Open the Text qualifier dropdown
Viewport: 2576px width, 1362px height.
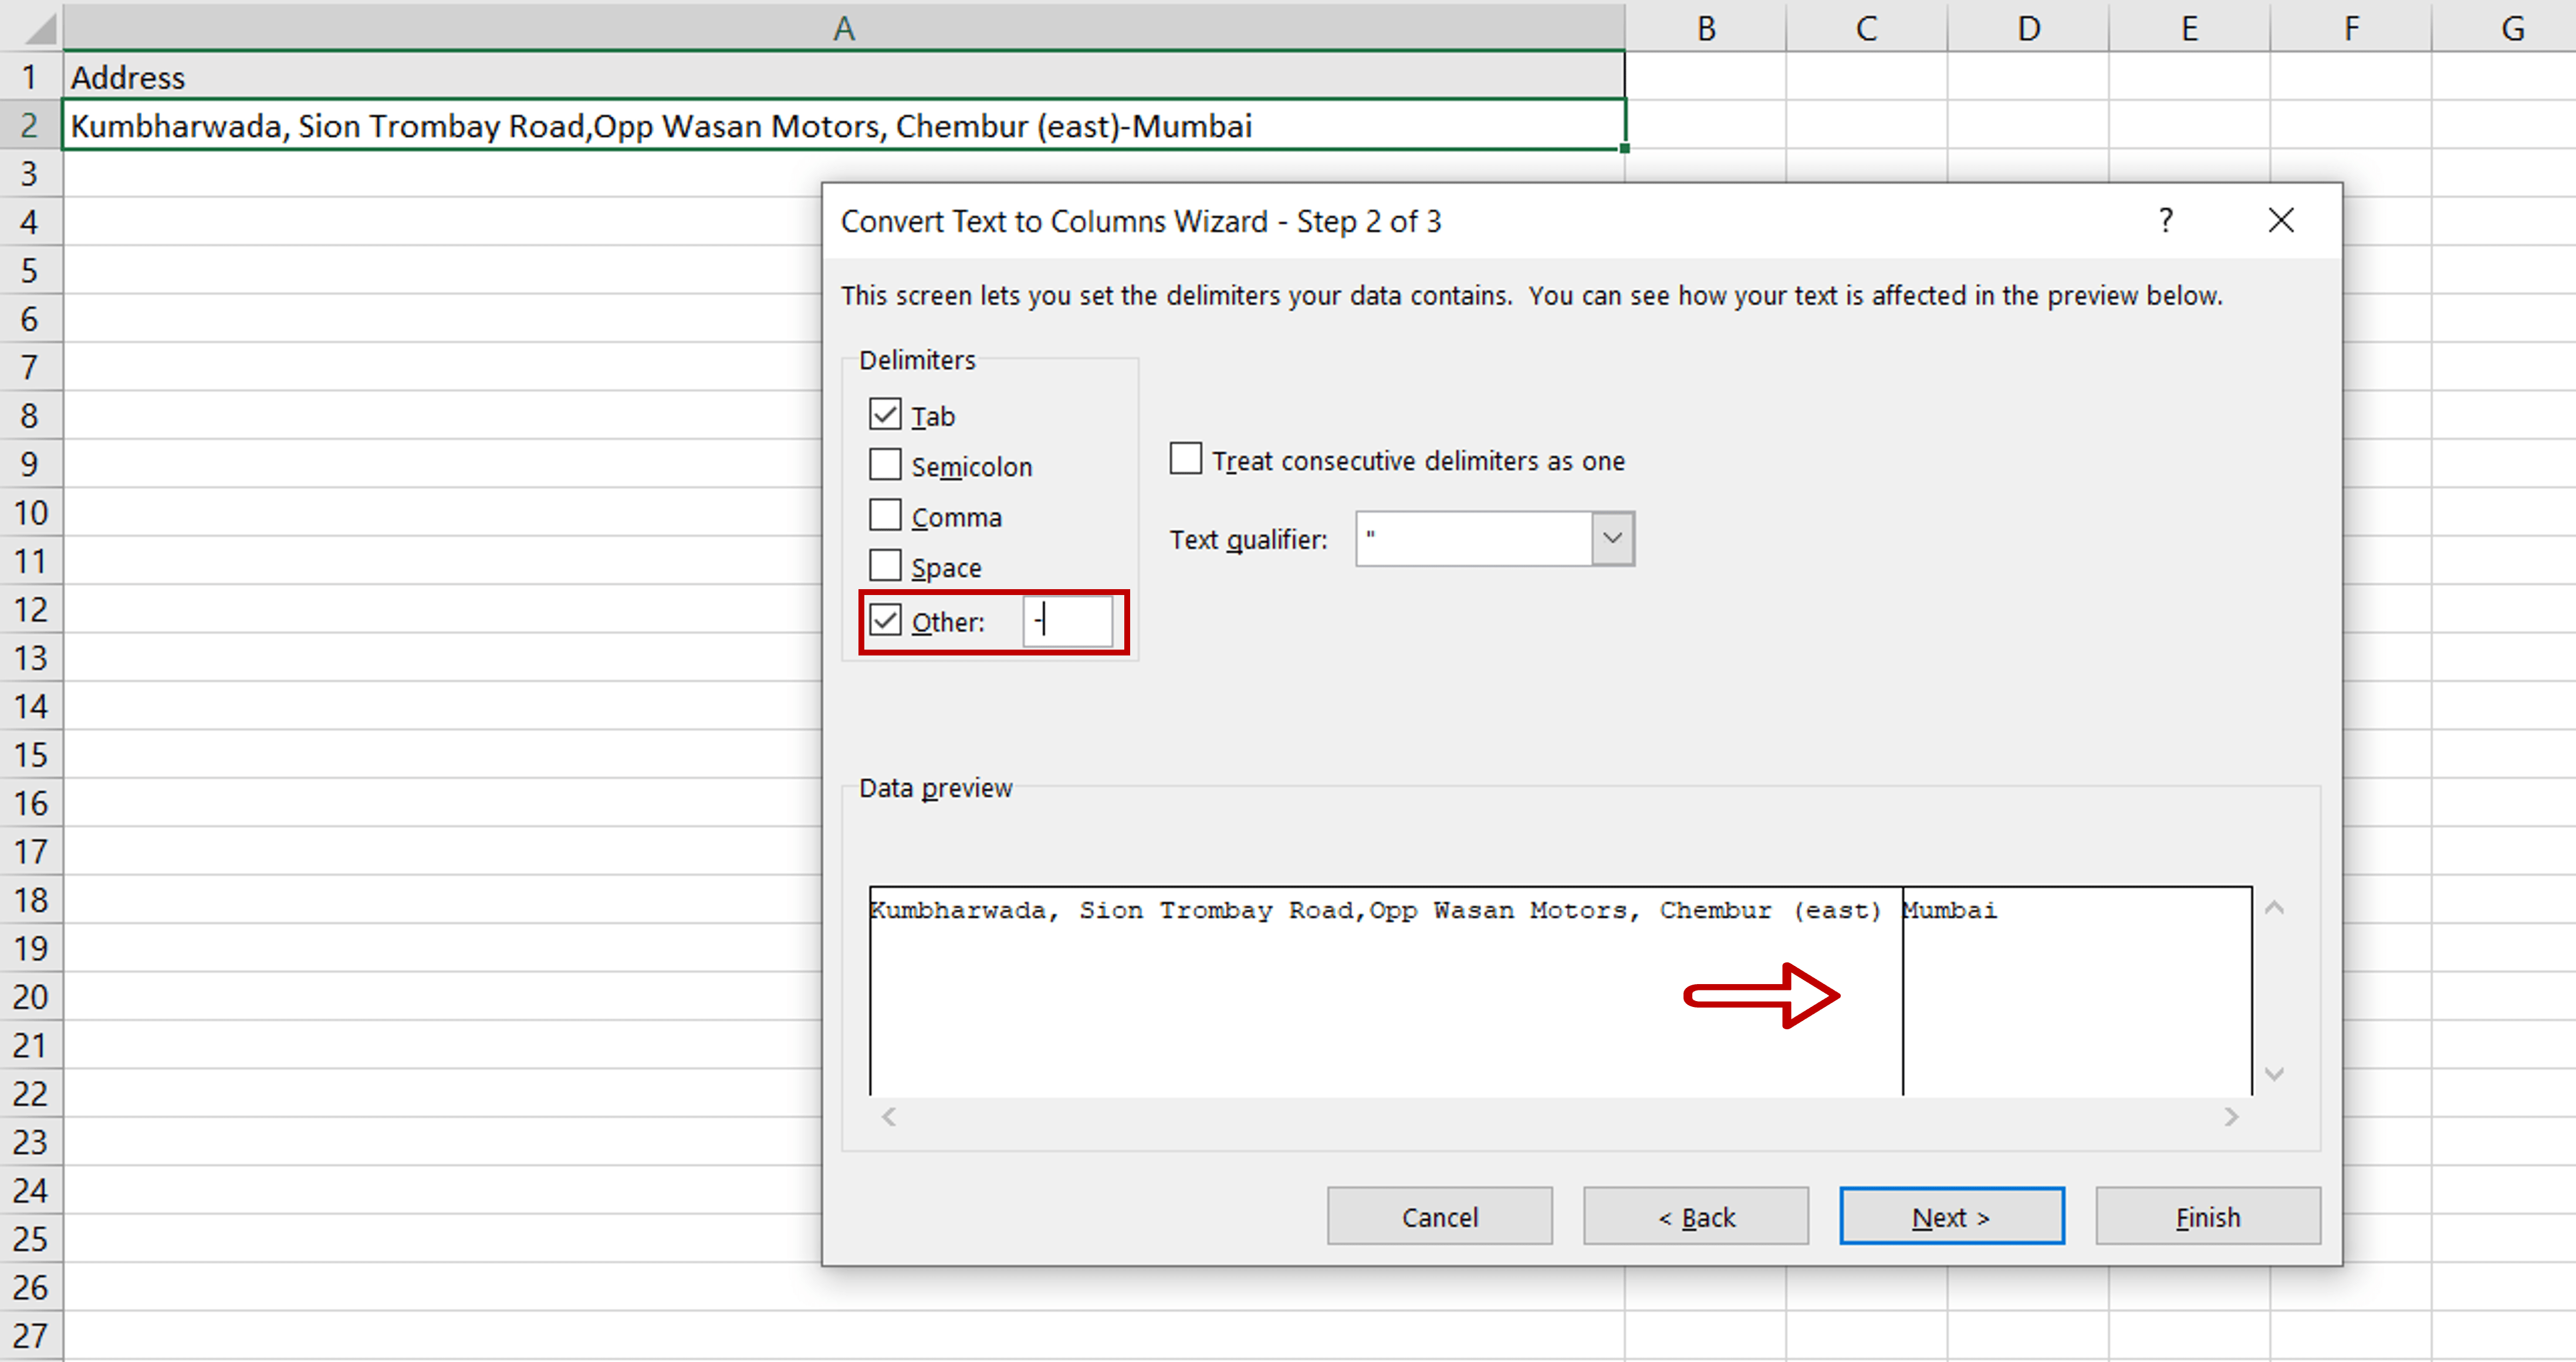pos(1611,538)
